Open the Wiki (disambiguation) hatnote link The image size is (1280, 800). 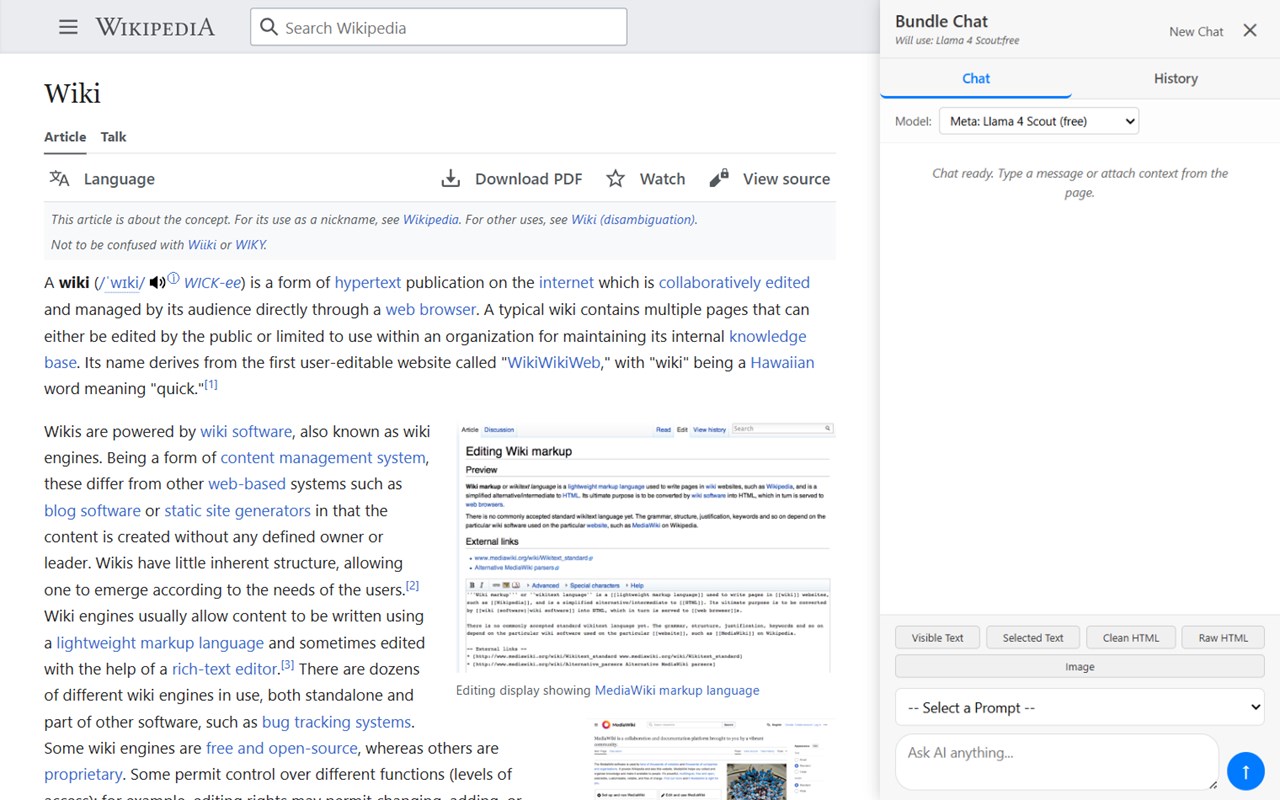coord(633,219)
